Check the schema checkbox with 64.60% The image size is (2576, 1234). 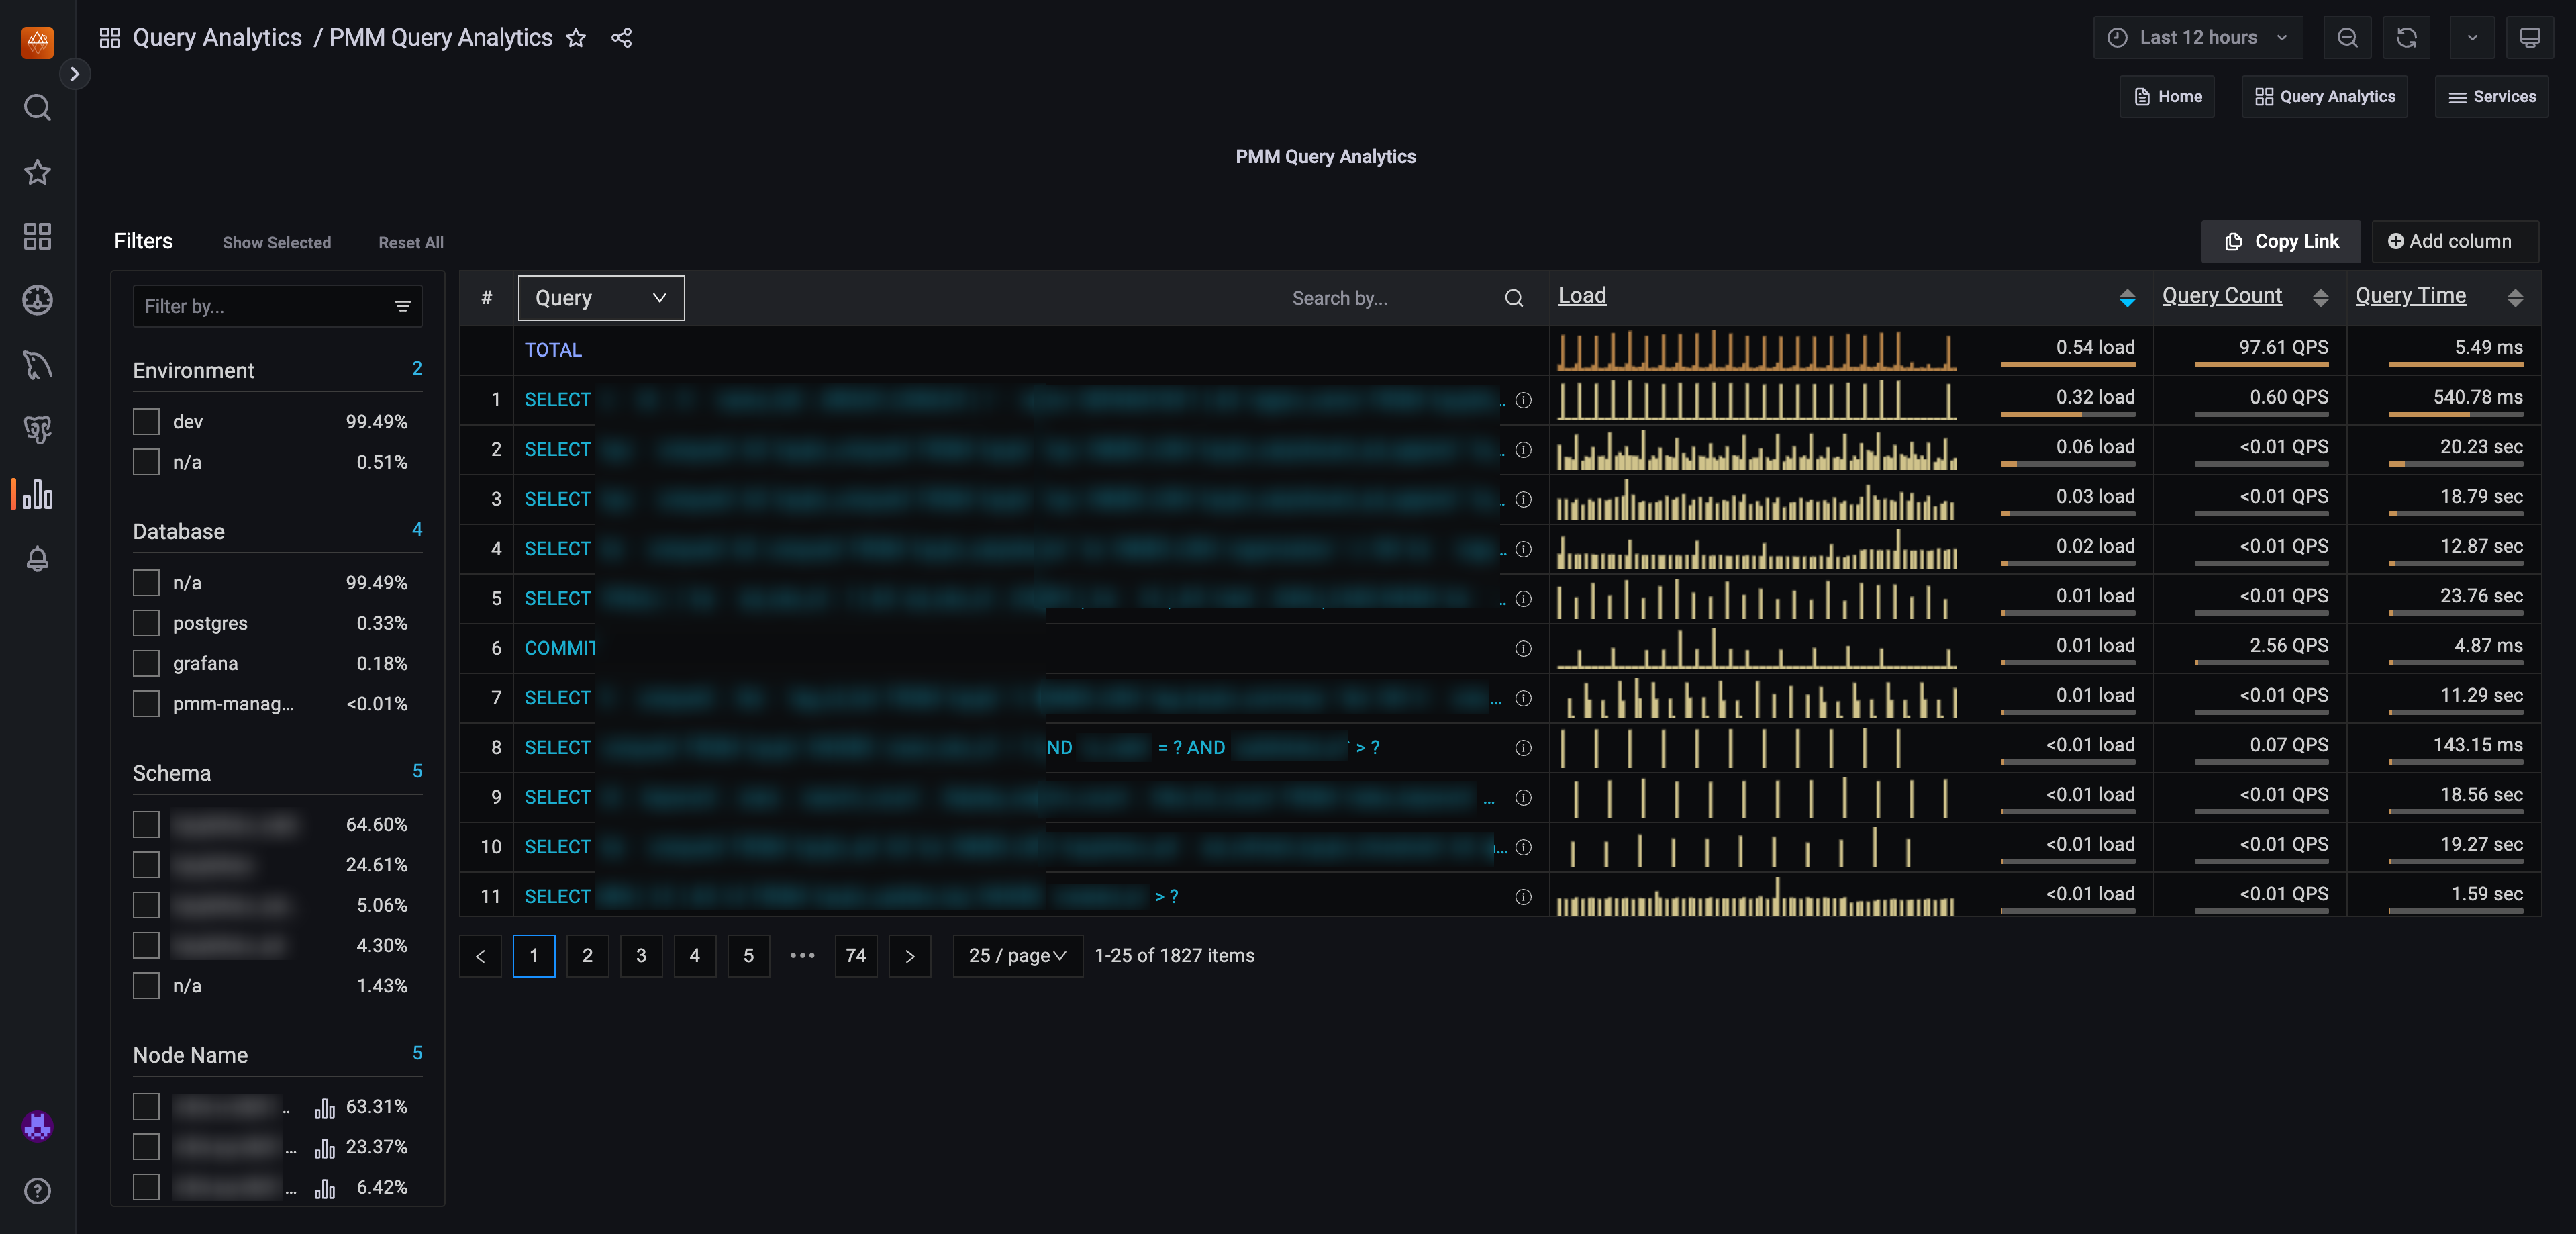coord(146,825)
